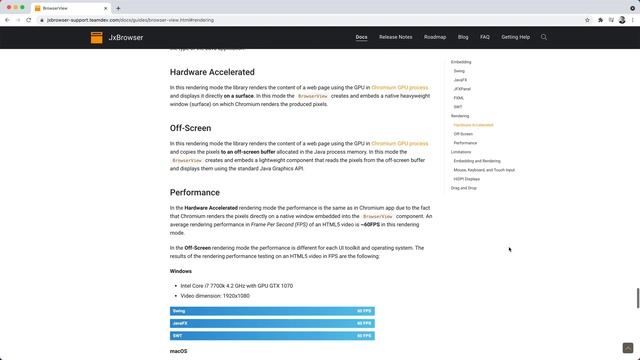Open the Chrome profile avatar
Image resolution: width=640 pixels, height=360 pixels.
(x=622, y=20)
